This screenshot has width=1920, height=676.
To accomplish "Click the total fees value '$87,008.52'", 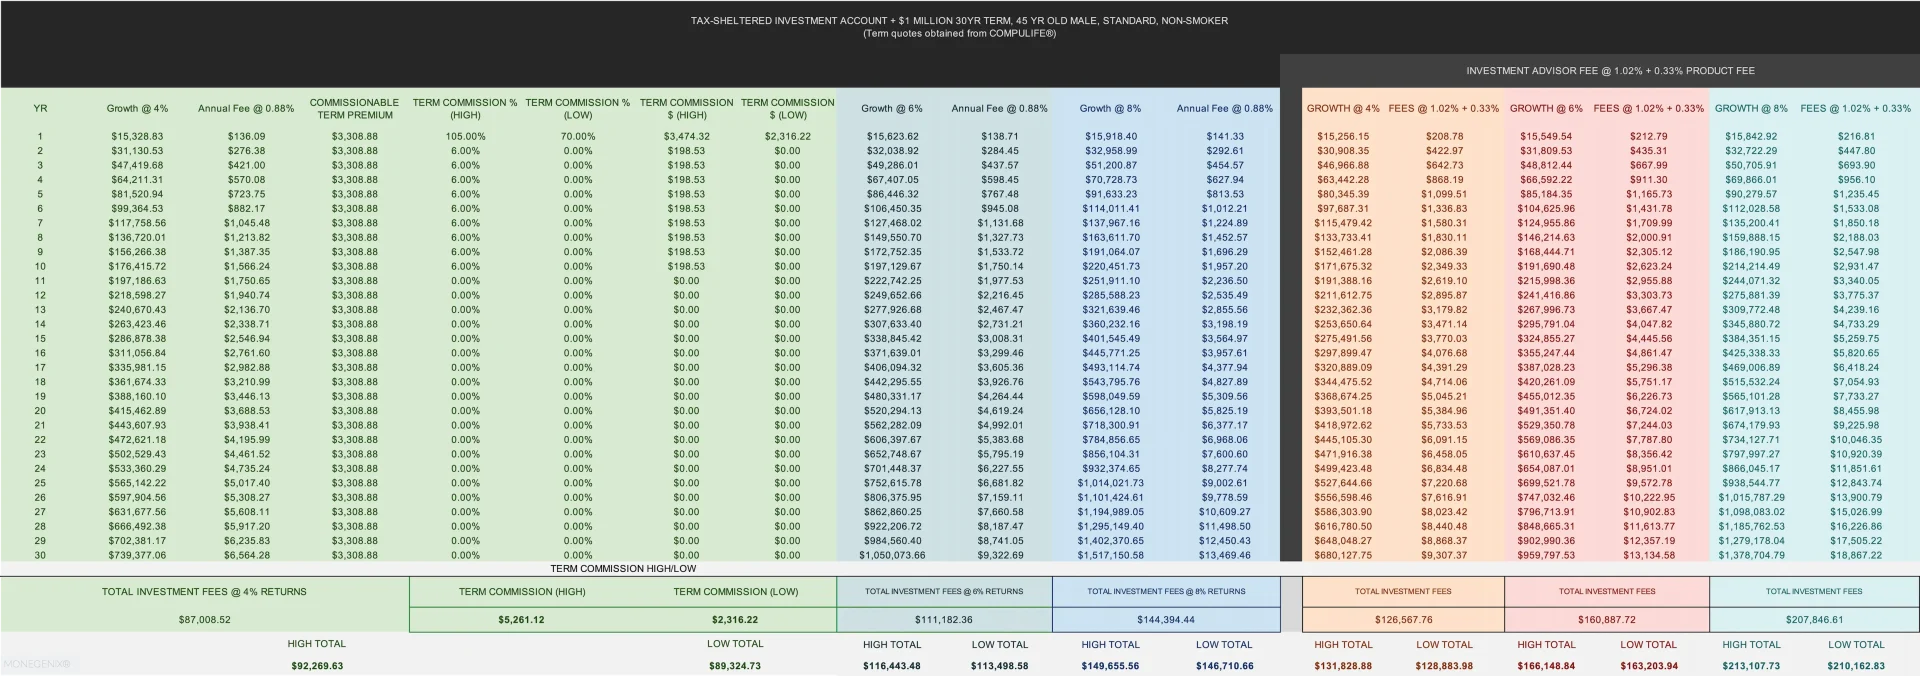I will (204, 620).
